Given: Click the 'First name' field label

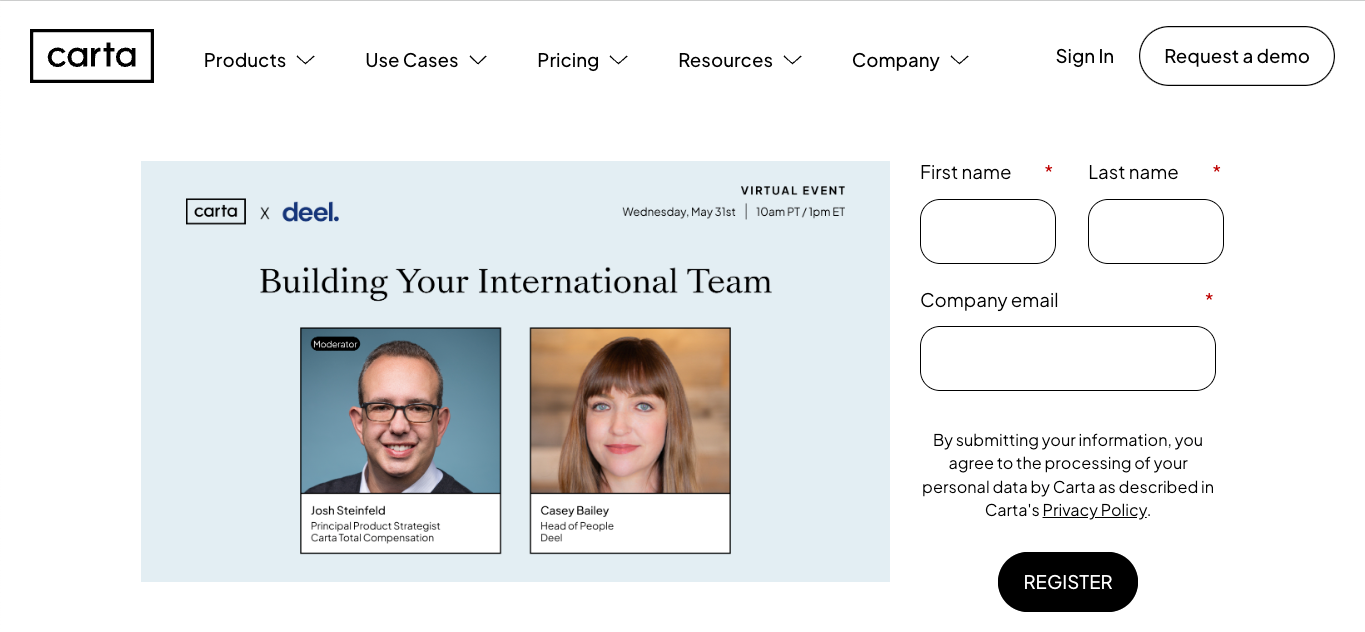Looking at the screenshot, I should click(x=965, y=172).
